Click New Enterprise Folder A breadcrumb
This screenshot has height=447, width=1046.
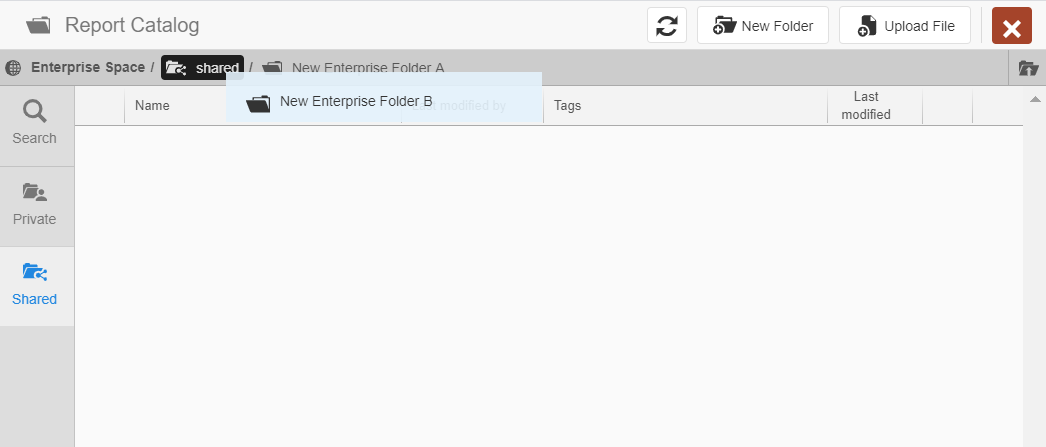tap(367, 68)
